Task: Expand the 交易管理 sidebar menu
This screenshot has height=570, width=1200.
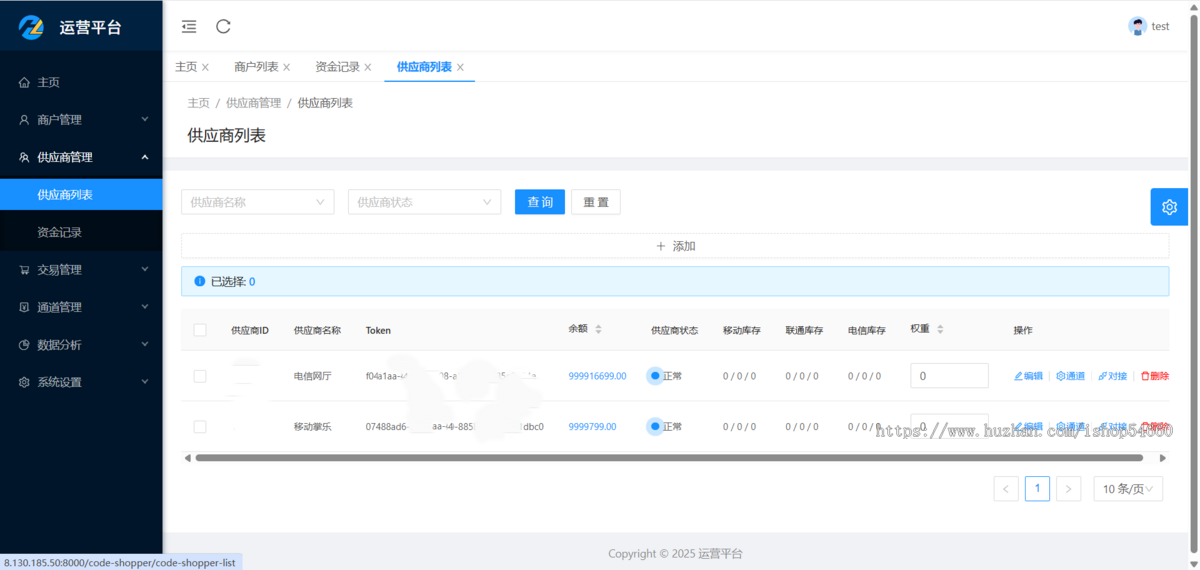Action: tap(81, 269)
